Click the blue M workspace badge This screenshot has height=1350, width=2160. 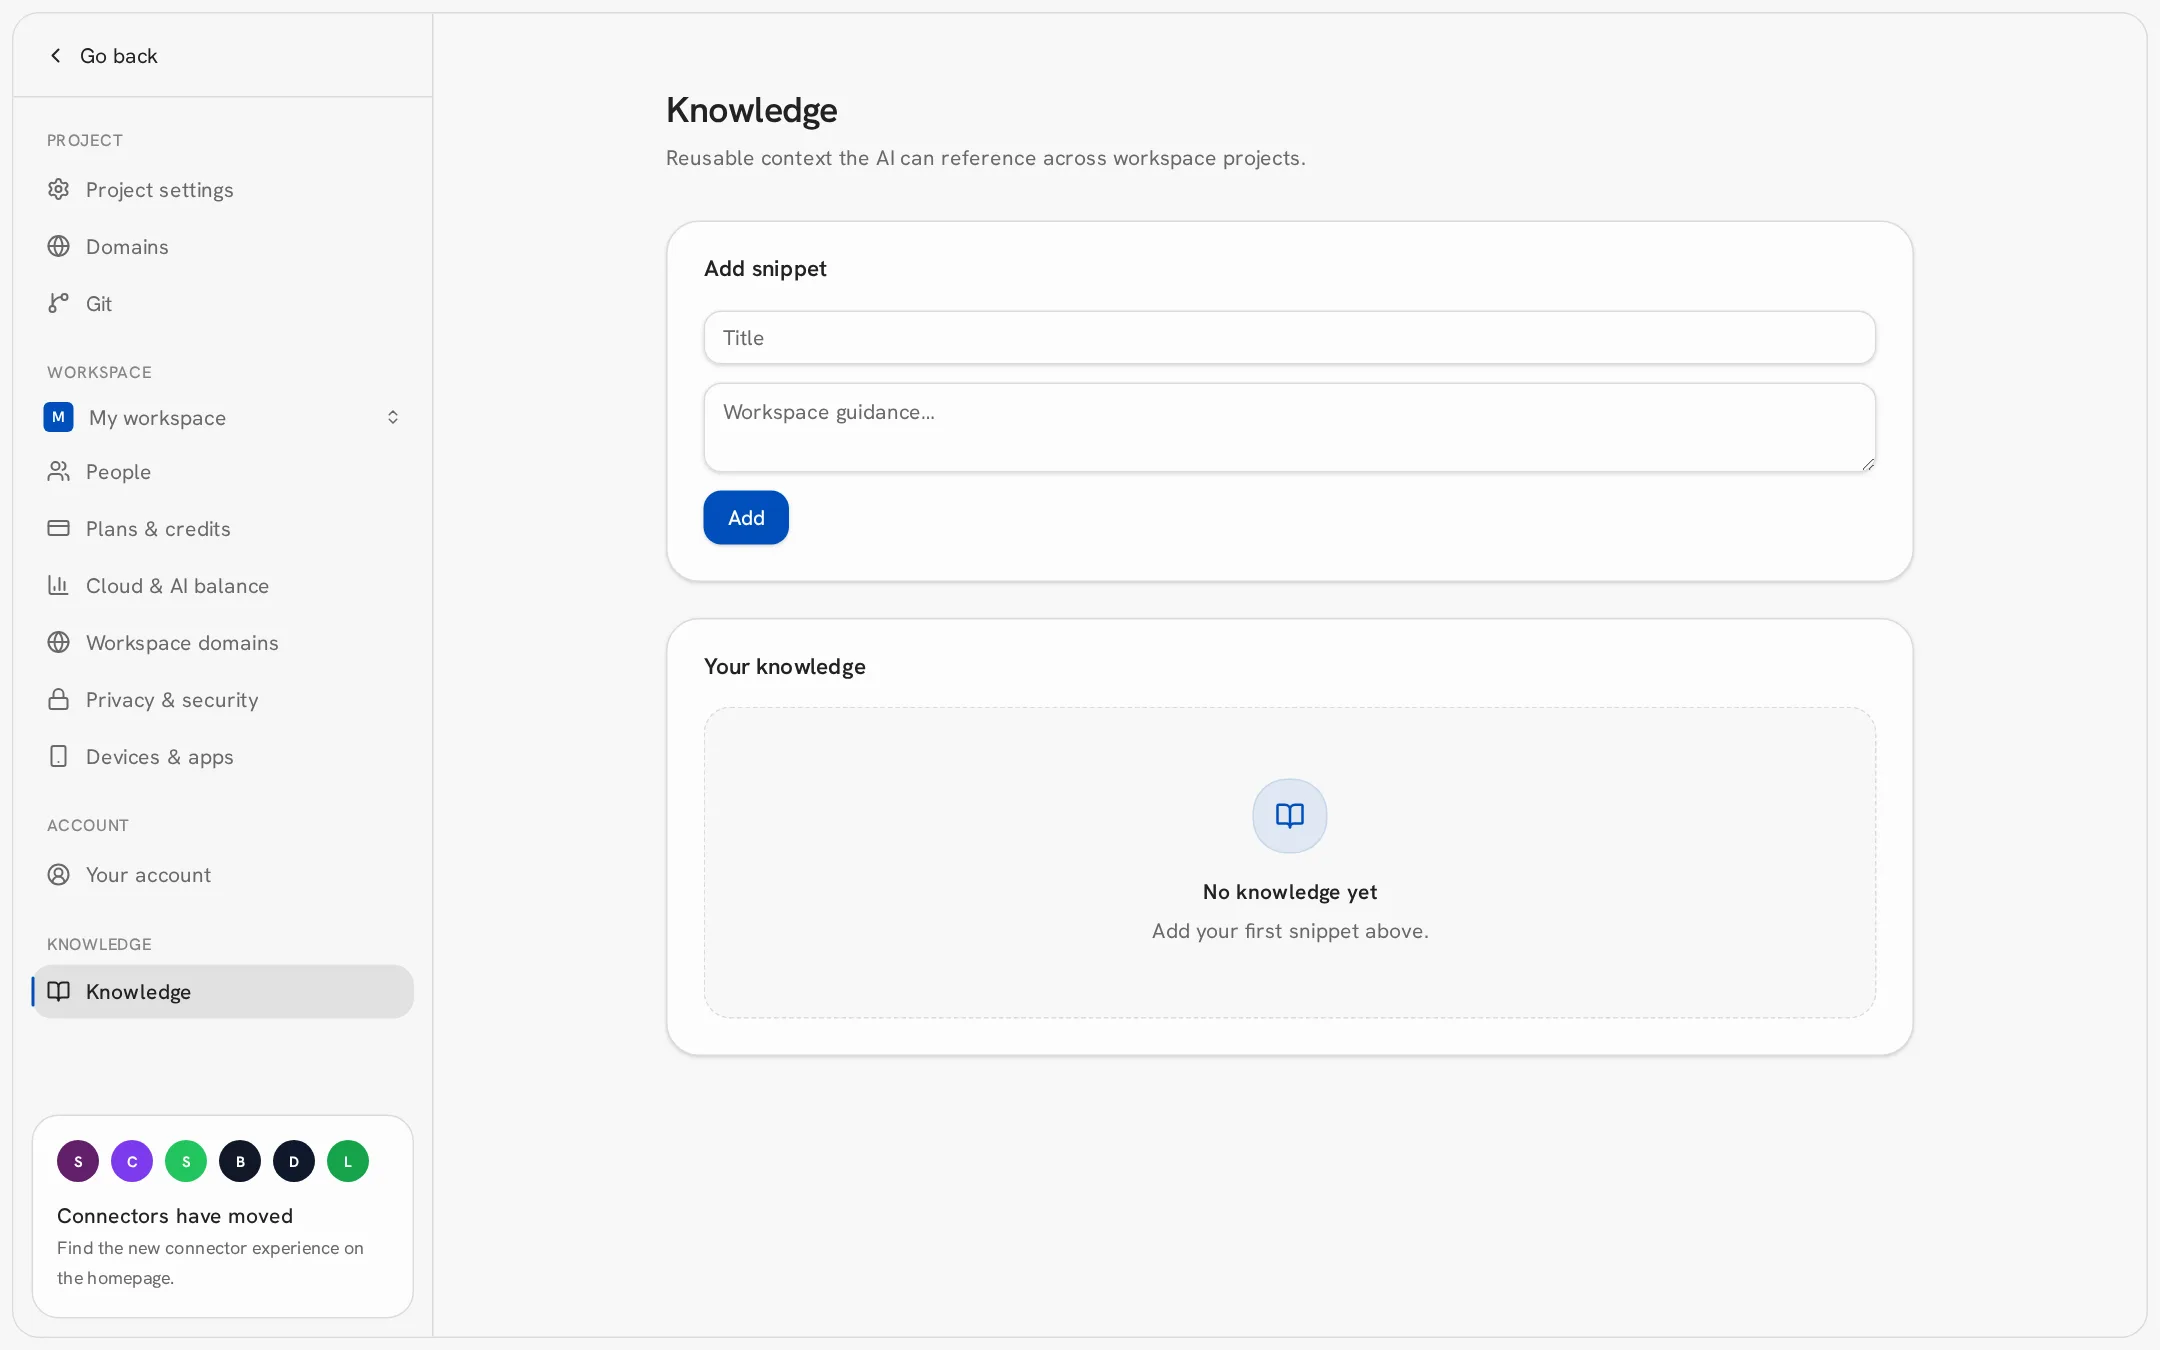pyautogui.click(x=58, y=417)
